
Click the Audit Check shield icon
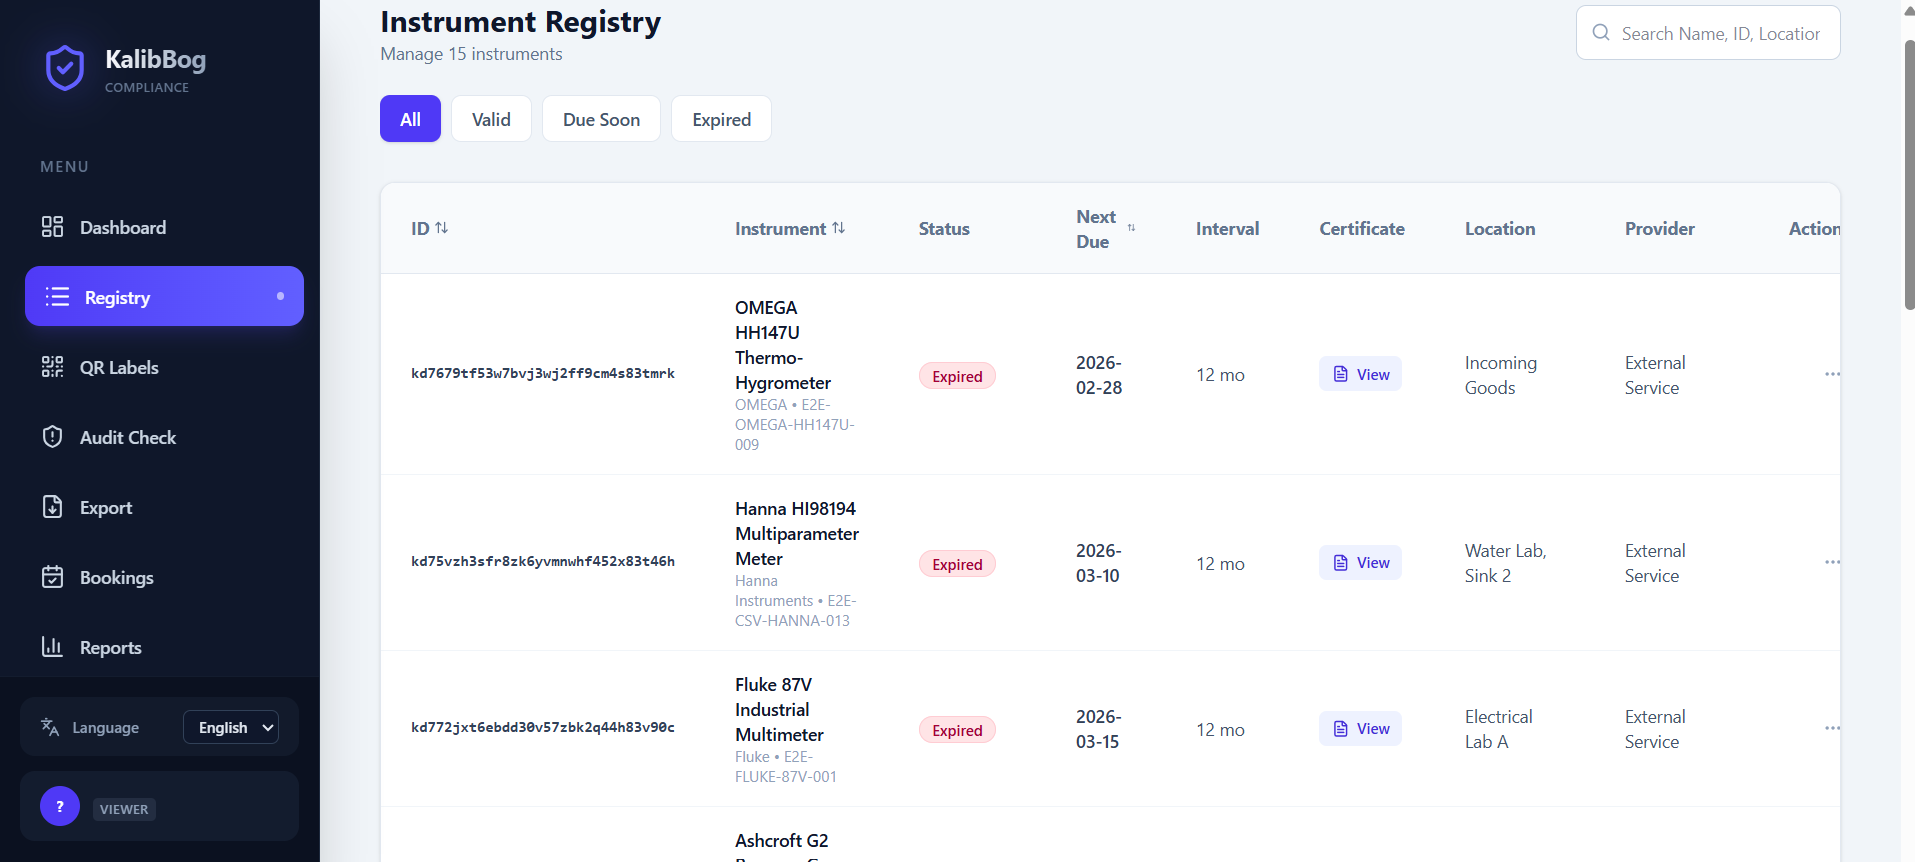point(52,437)
